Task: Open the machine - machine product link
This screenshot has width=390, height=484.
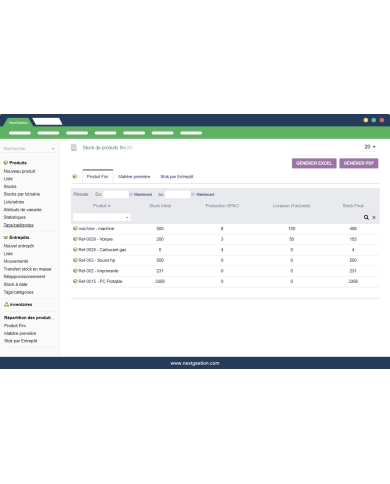Action: pos(96,228)
